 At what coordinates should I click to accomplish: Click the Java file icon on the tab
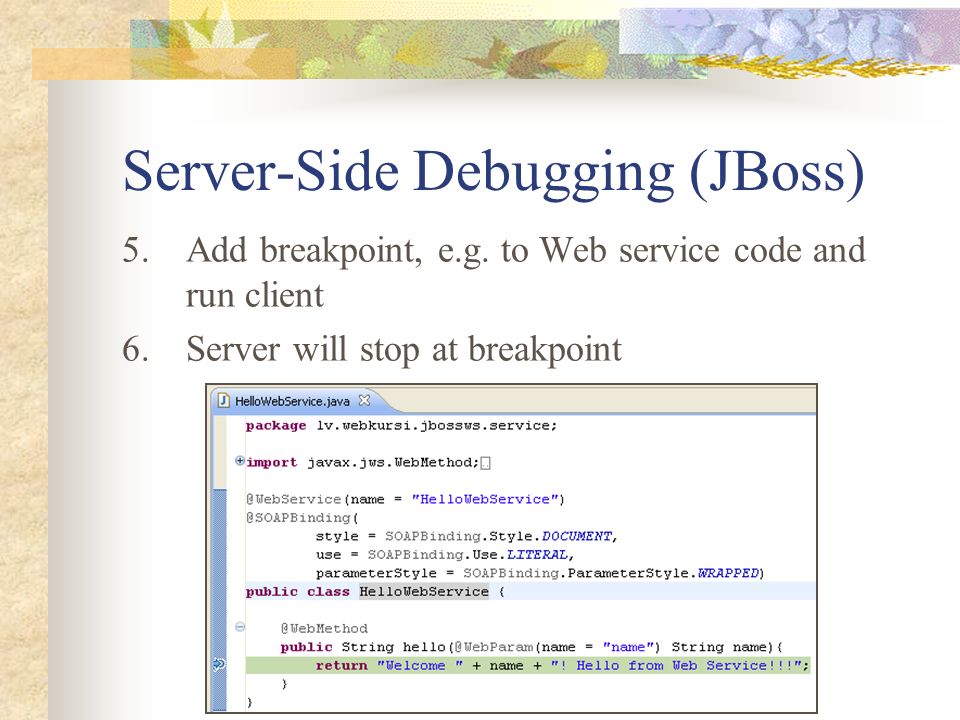(223, 400)
